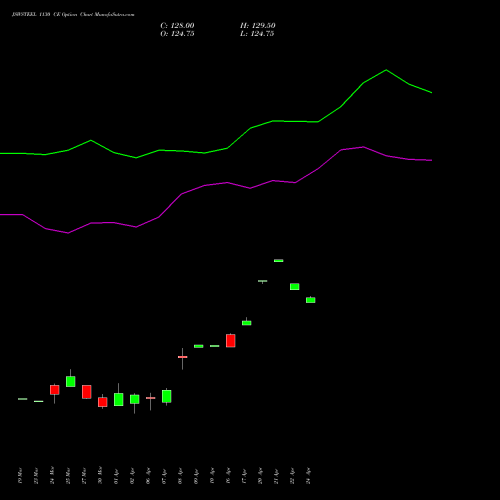Click the low value L: 124.75

(x=257, y=34)
